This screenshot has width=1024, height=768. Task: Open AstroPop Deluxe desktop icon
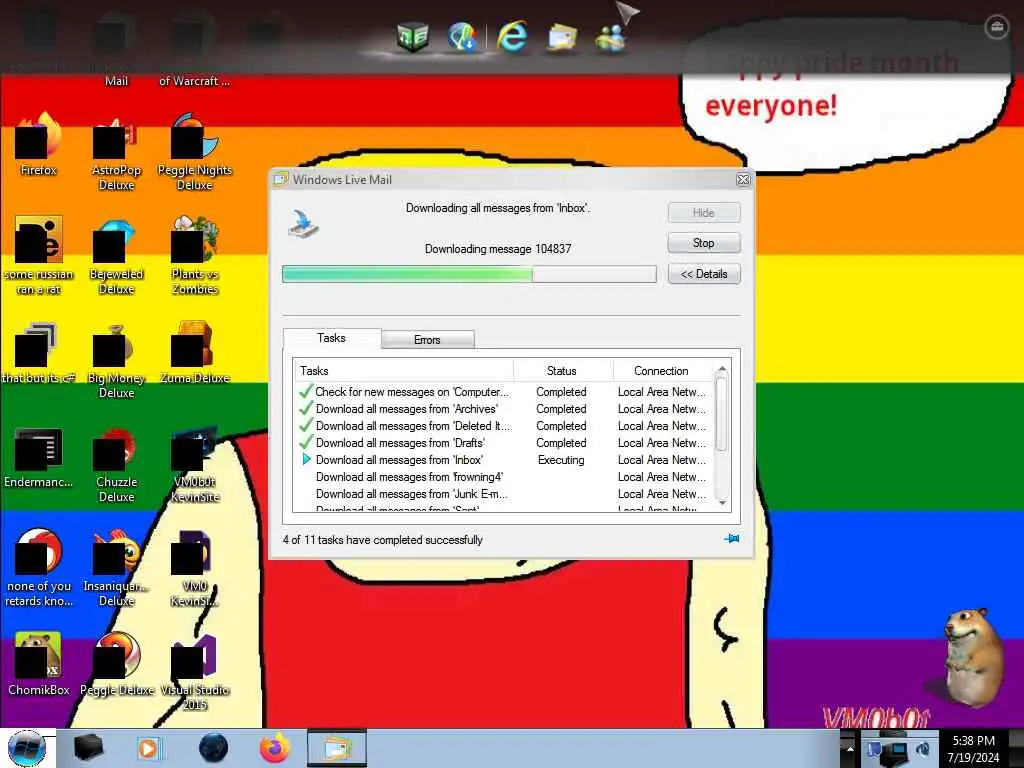(x=116, y=152)
